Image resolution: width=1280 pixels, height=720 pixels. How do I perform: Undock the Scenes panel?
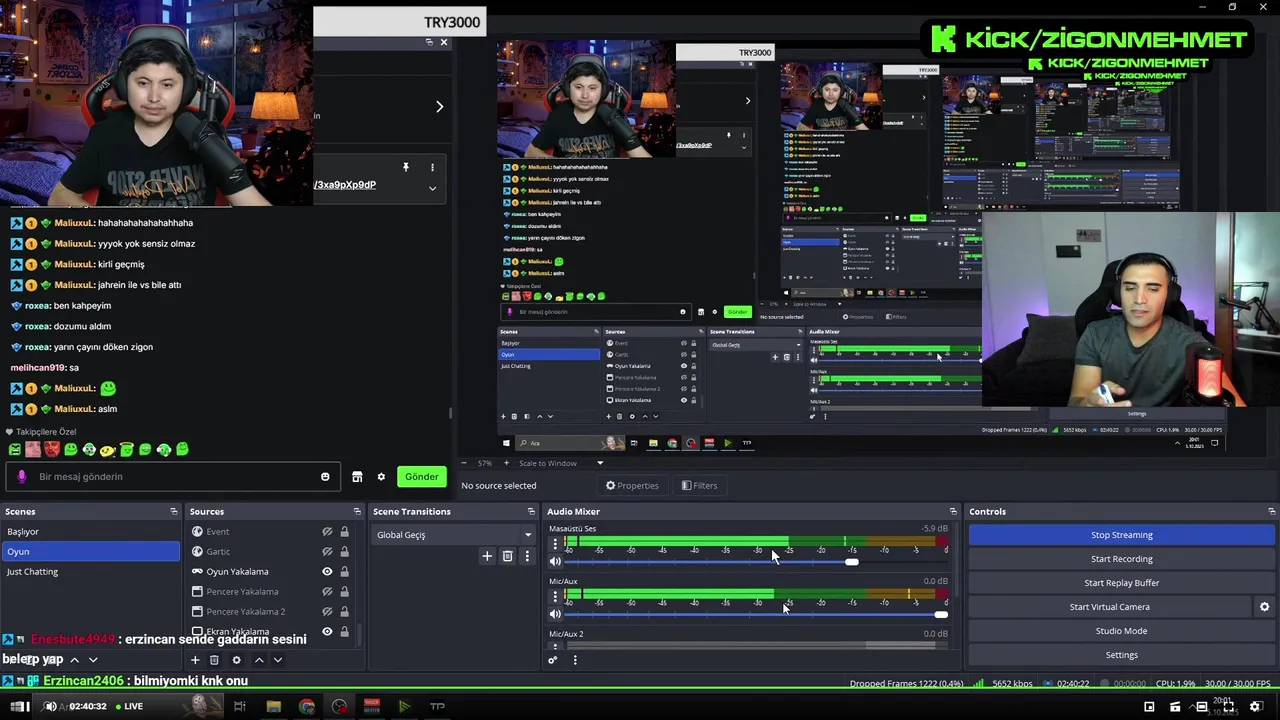click(174, 512)
